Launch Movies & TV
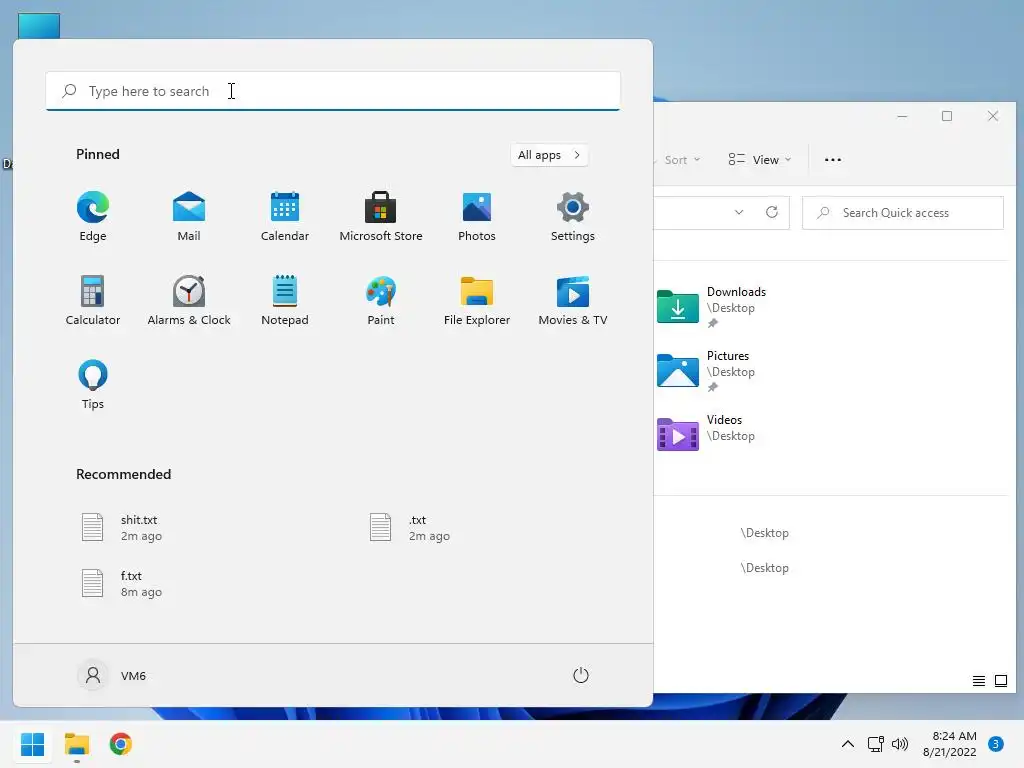 (573, 300)
